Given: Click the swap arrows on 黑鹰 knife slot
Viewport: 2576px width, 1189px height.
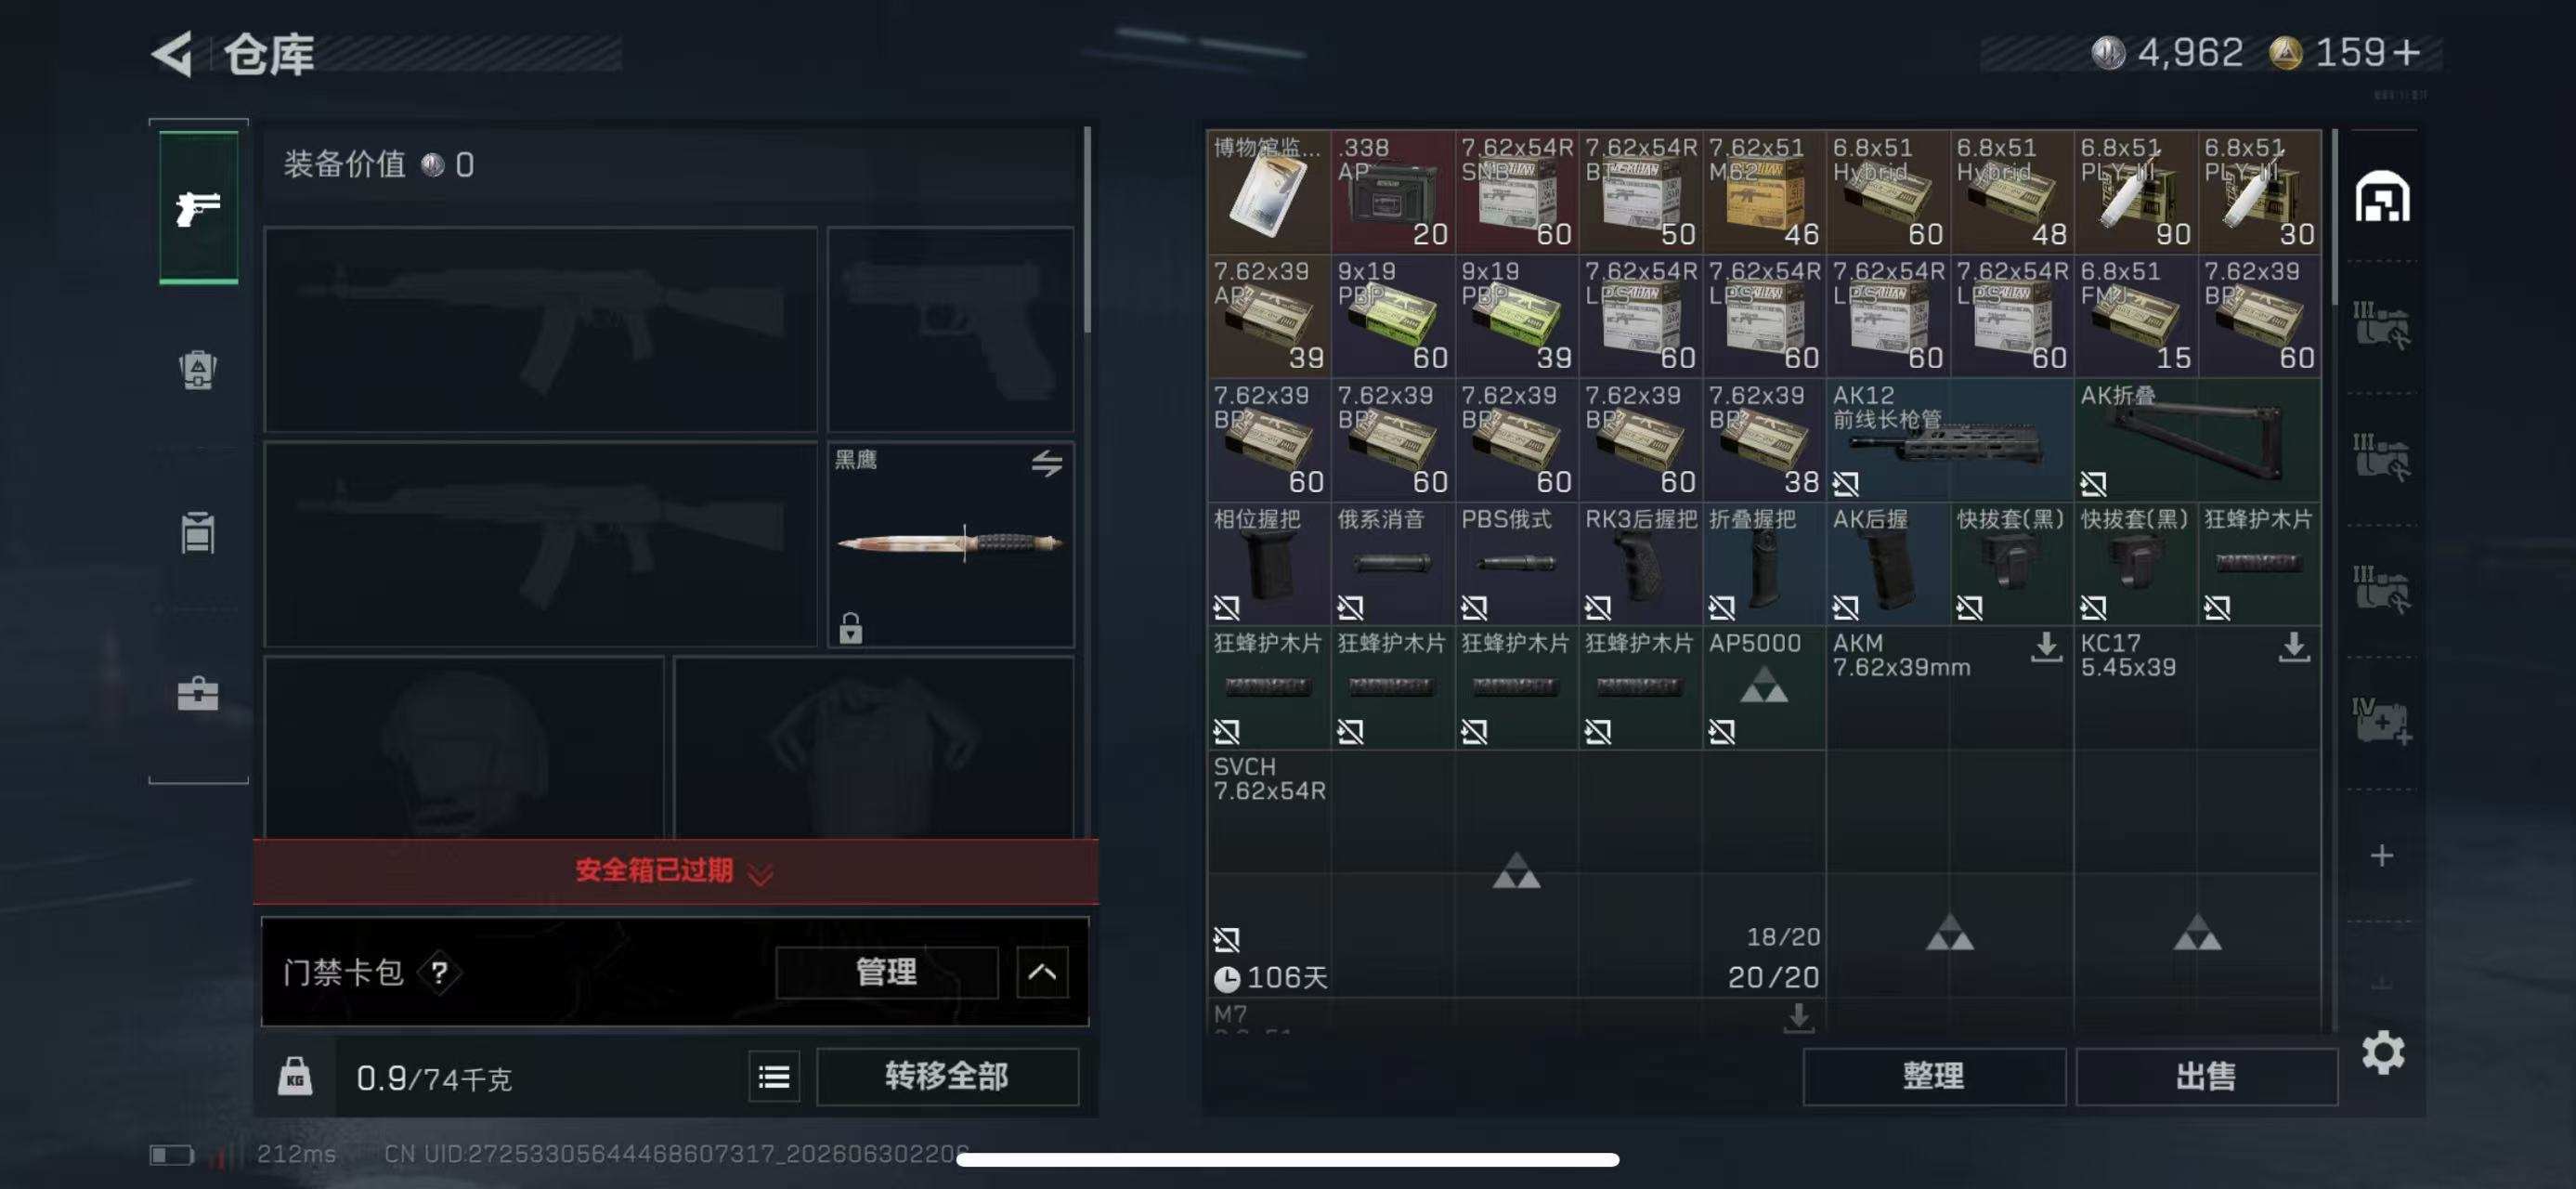Looking at the screenshot, I should click(x=1047, y=463).
